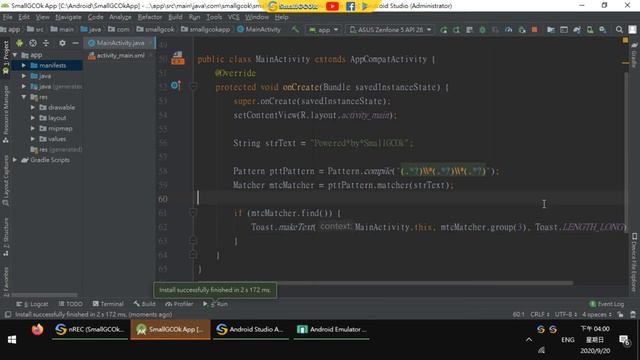Expand the drawable folder arrow
The height and width of the screenshot is (360, 640).
pos(33,107)
